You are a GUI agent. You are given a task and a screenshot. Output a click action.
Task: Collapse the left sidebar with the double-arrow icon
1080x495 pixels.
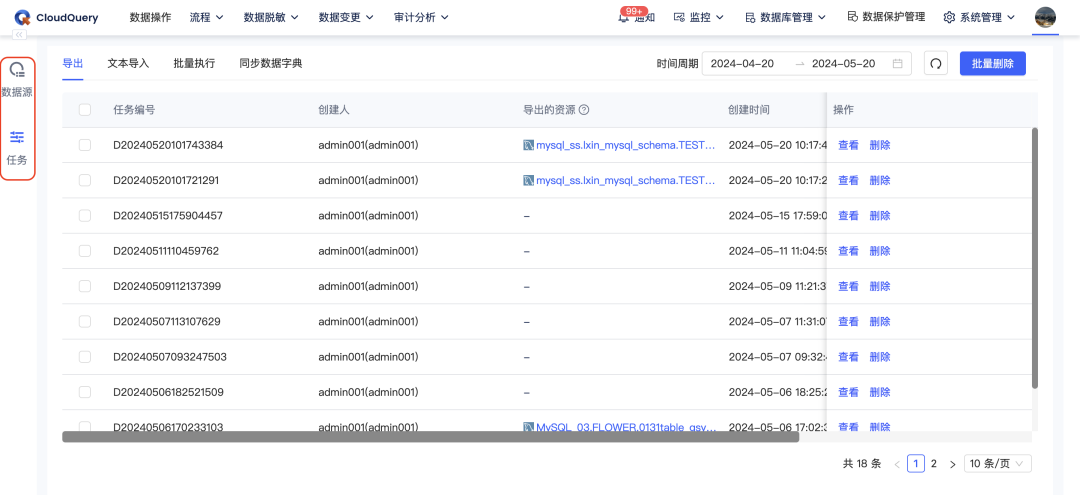pyautogui.click(x=19, y=35)
